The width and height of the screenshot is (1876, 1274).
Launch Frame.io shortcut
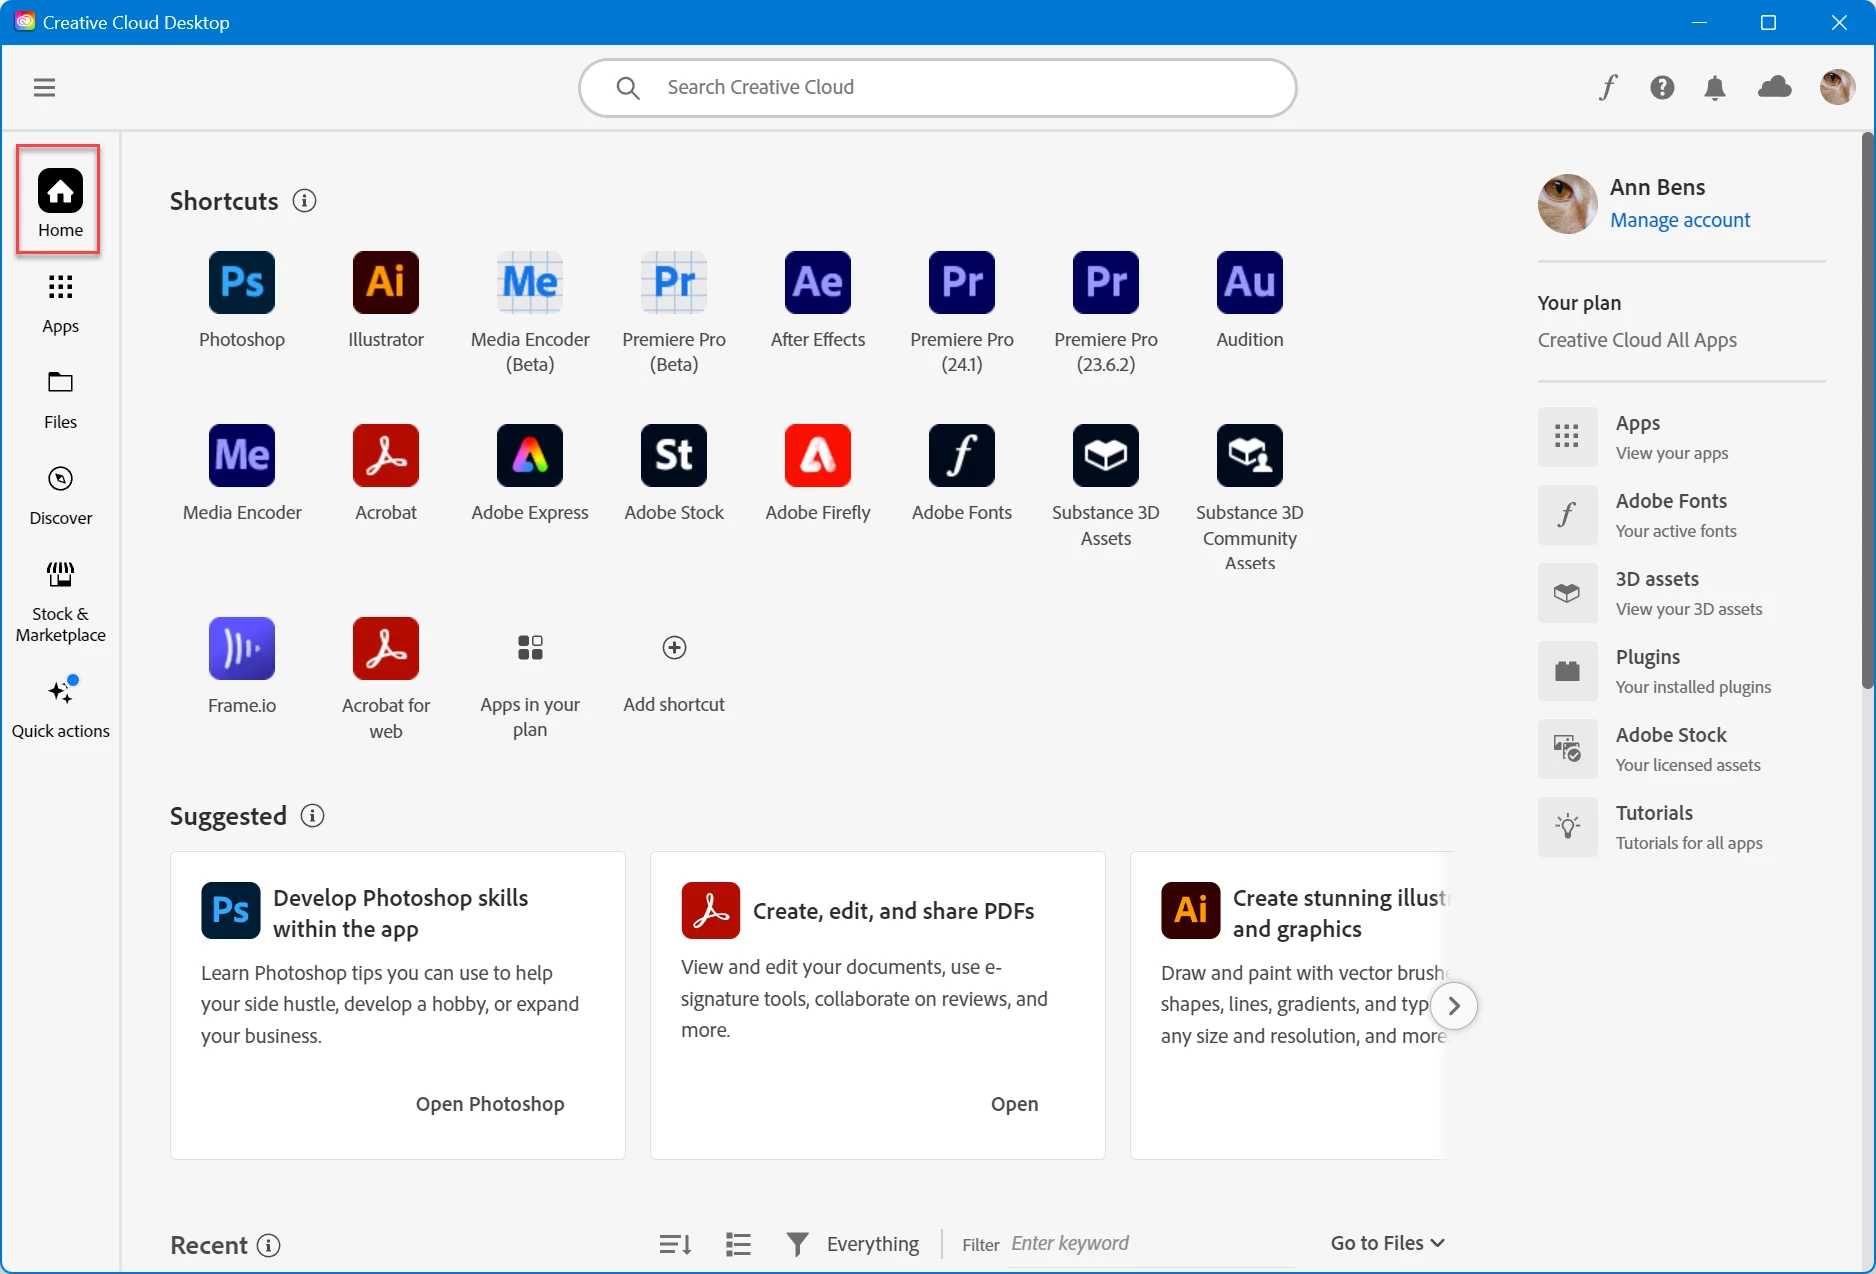coord(242,649)
